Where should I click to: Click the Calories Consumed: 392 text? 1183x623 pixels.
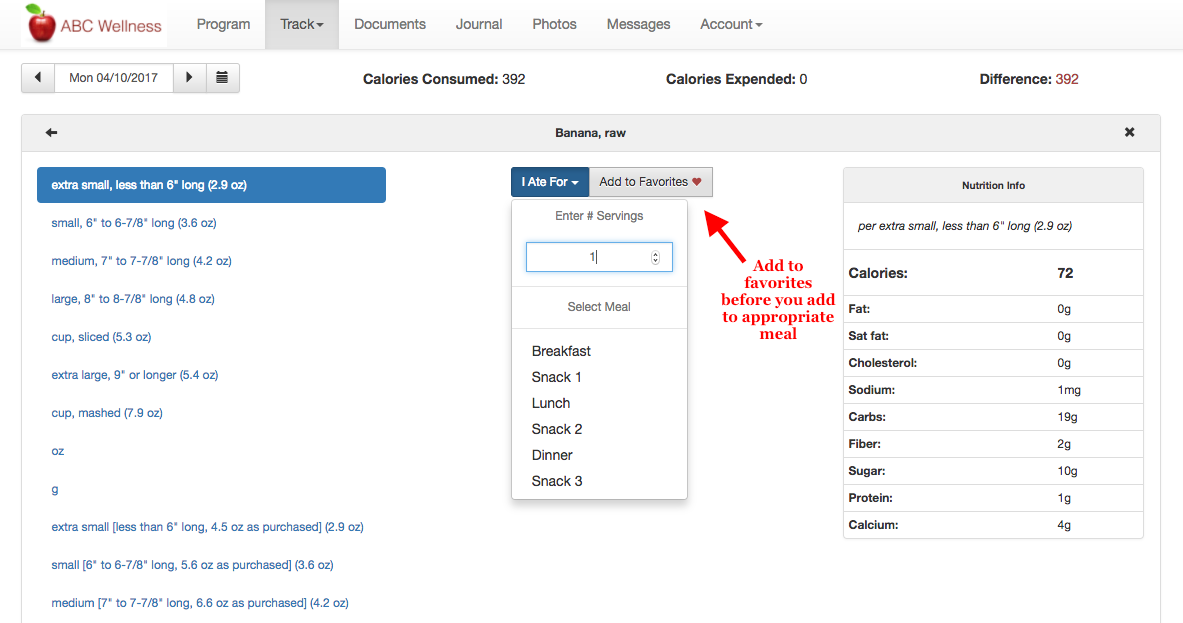[x=444, y=79]
